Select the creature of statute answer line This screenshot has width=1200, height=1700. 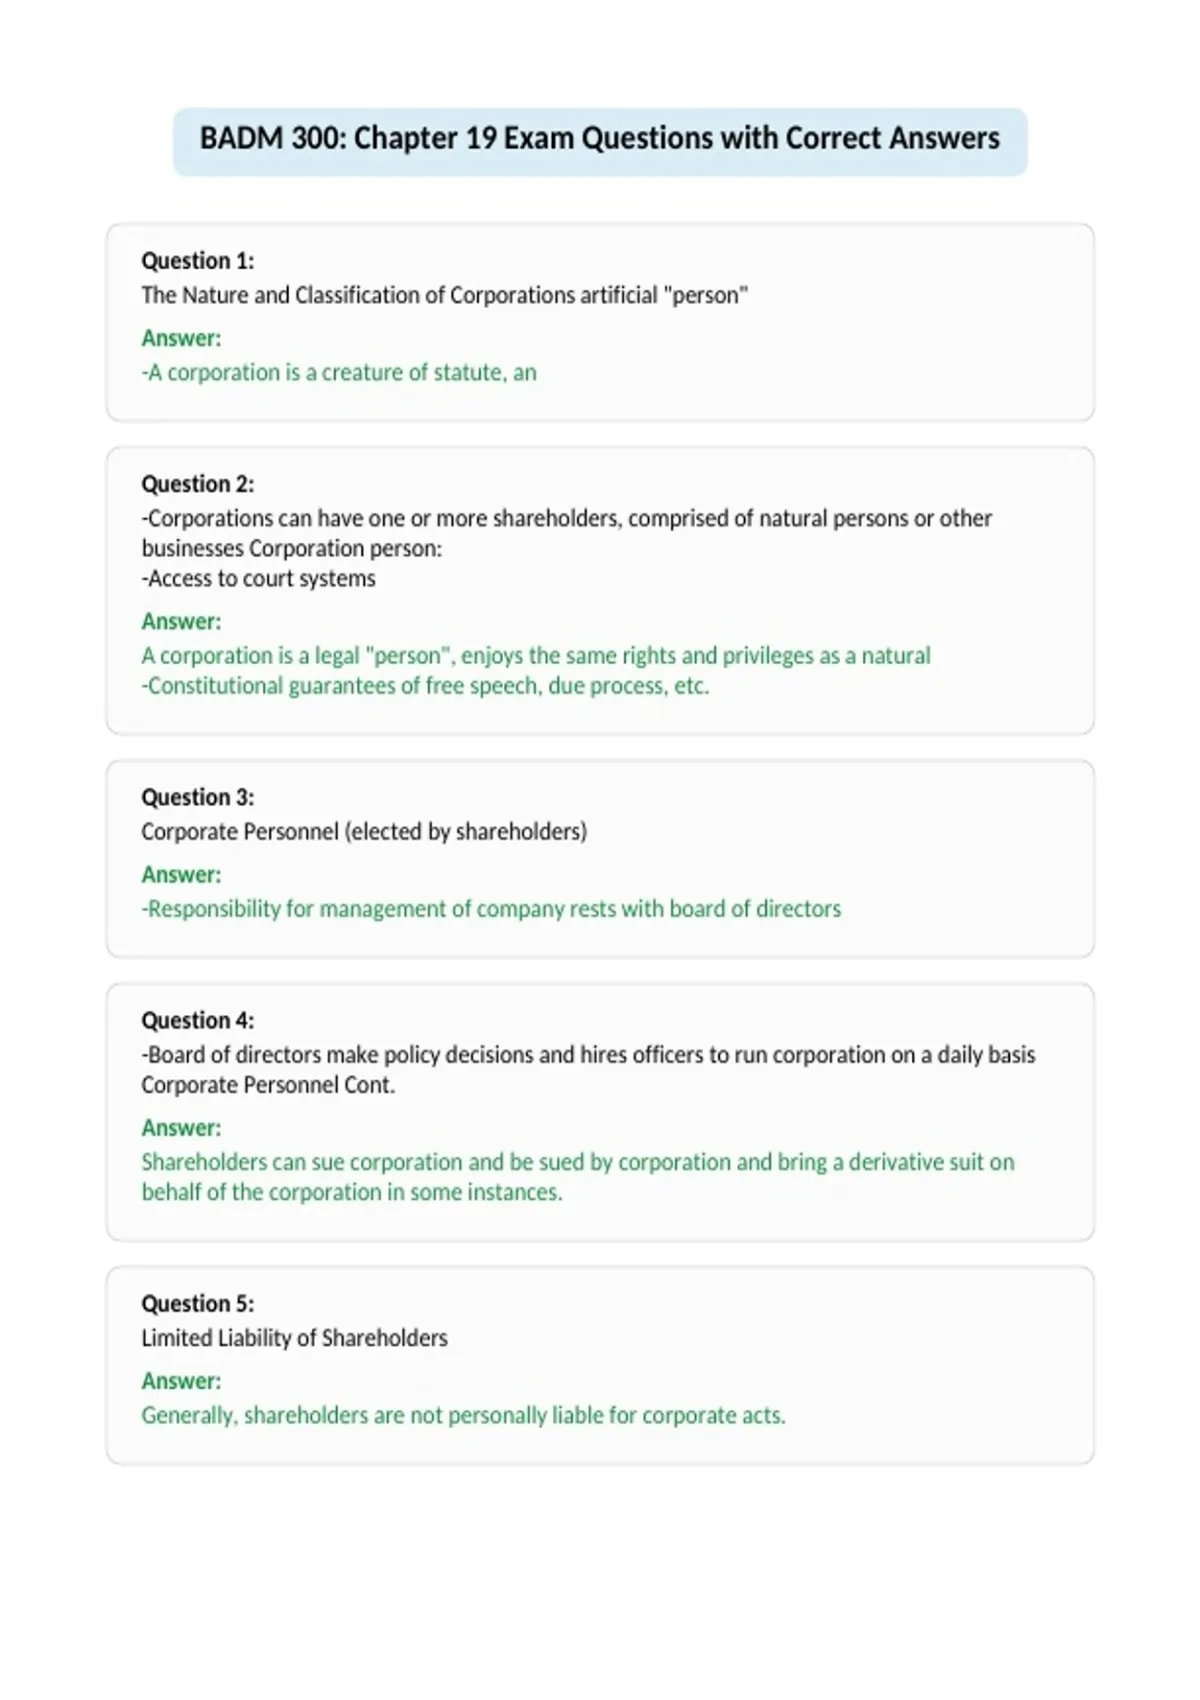tap(339, 372)
